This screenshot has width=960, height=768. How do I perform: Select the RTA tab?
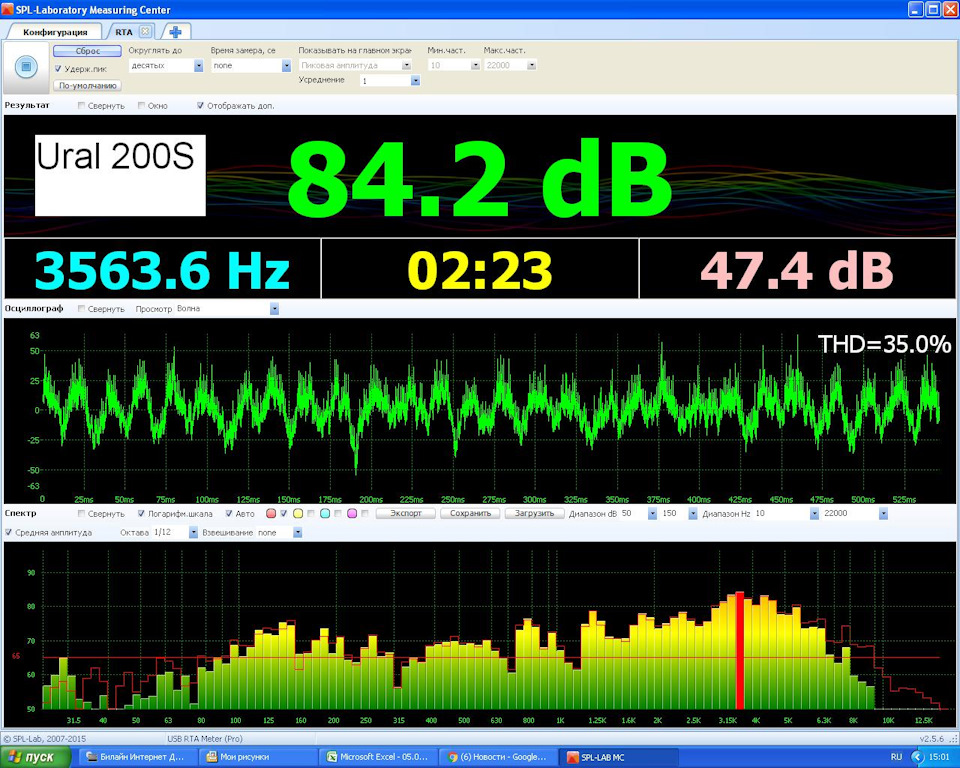click(x=124, y=32)
